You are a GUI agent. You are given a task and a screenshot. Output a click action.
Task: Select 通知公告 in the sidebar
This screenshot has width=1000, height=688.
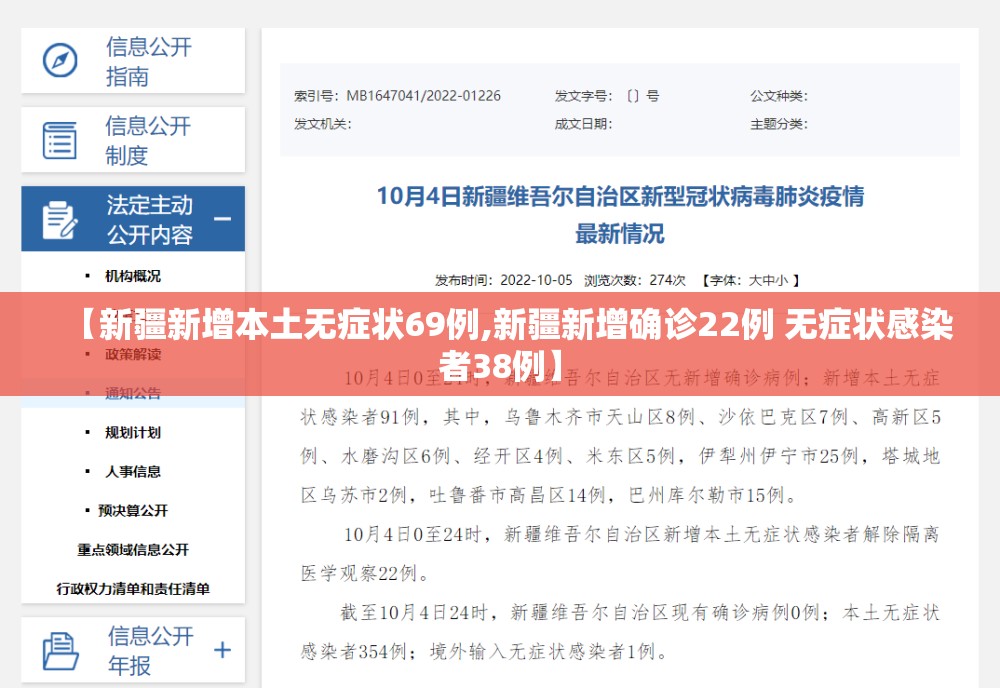(x=133, y=393)
